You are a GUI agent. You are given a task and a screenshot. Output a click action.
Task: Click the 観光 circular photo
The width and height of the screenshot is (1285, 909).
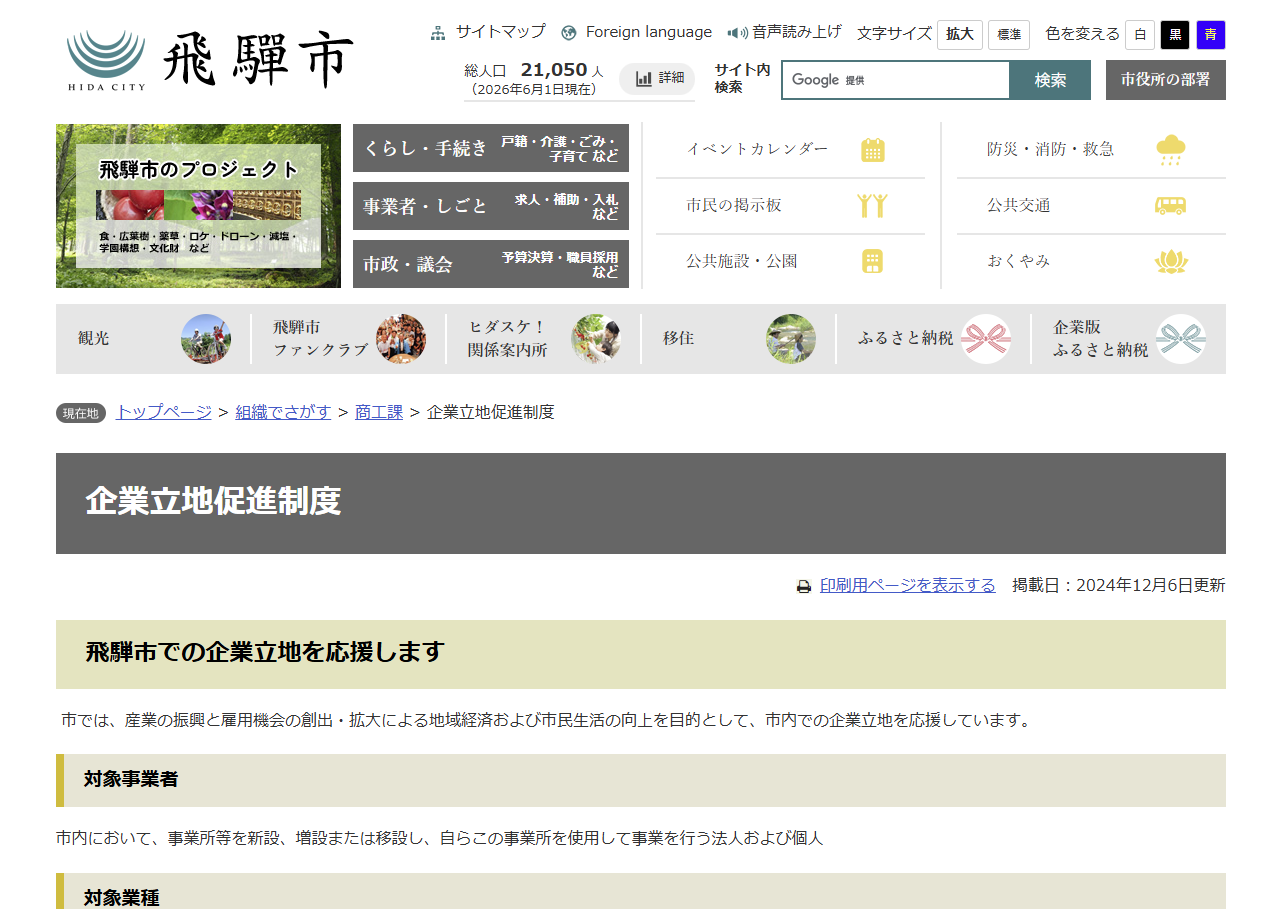tap(206, 339)
